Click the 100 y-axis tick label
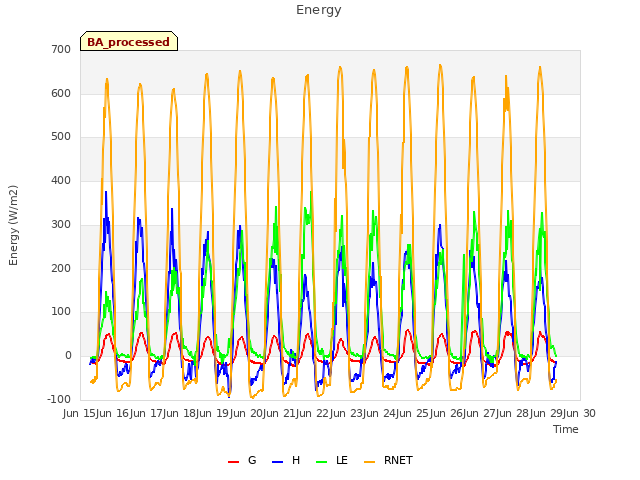Screen dimensions: 640x480 tap(61, 312)
